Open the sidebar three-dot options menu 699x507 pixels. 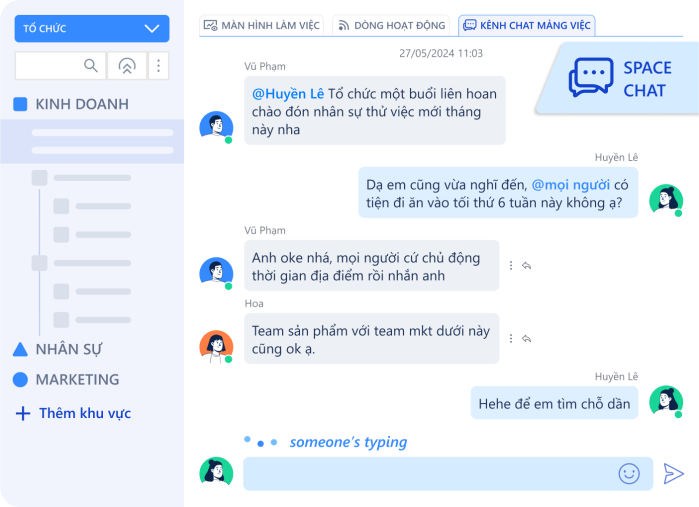tap(158, 66)
